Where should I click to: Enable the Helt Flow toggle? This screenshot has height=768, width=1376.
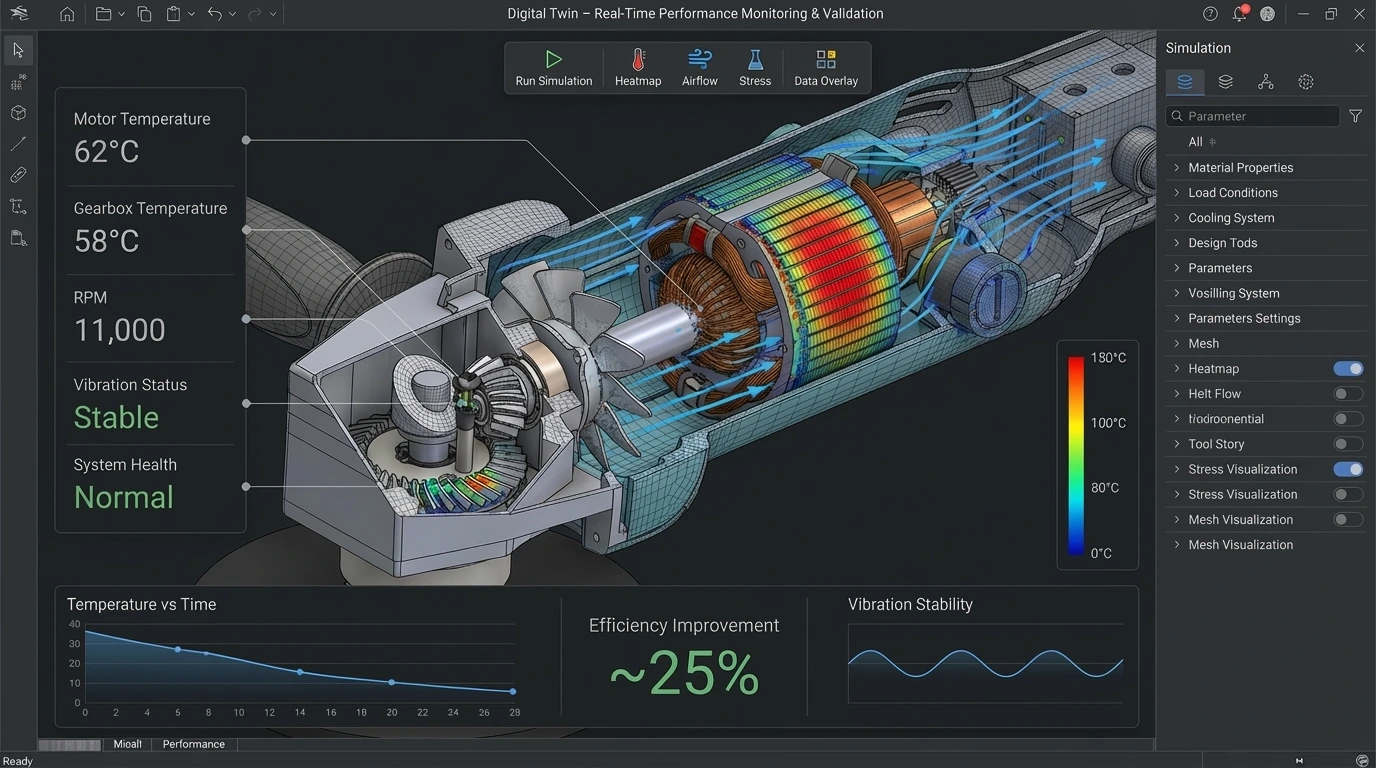[x=1348, y=394]
